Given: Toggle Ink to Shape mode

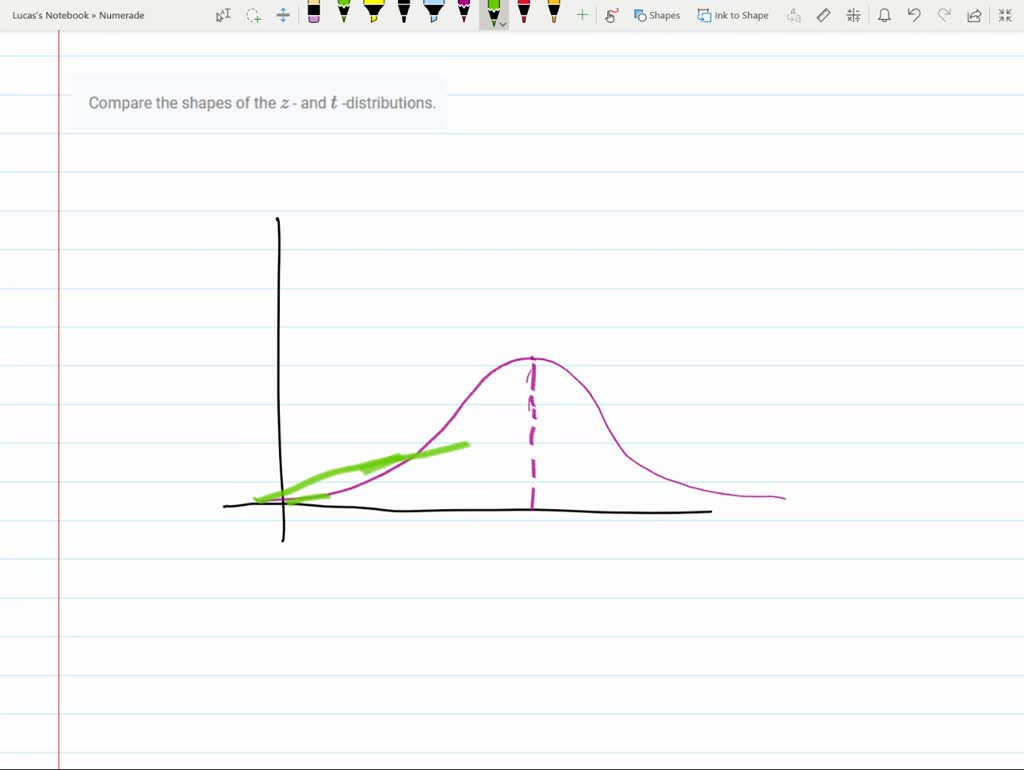Looking at the screenshot, I should click(x=733, y=15).
